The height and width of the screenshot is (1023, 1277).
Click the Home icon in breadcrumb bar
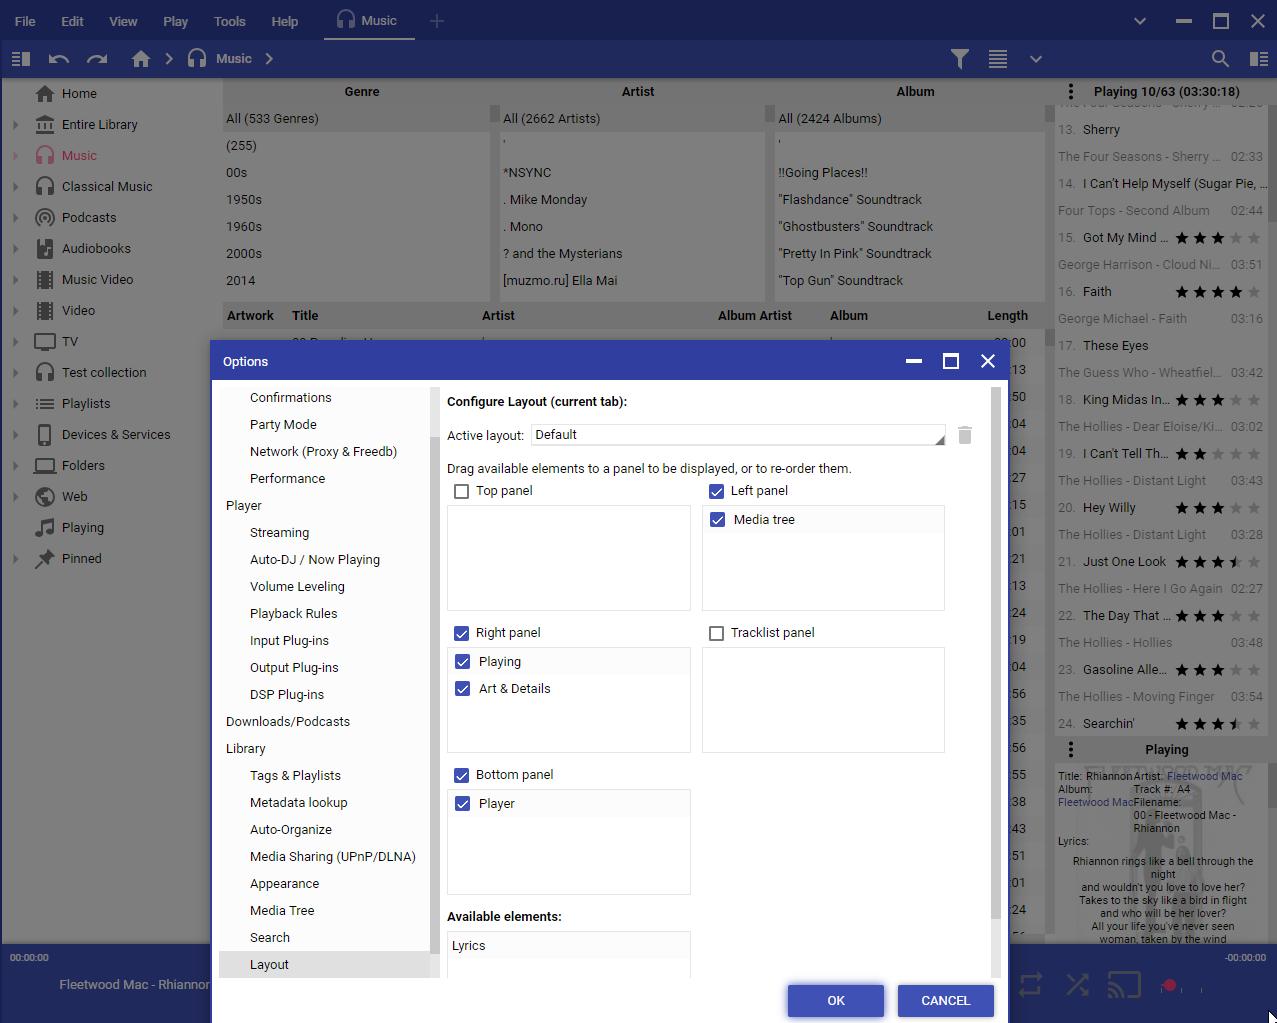pos(141,59)
